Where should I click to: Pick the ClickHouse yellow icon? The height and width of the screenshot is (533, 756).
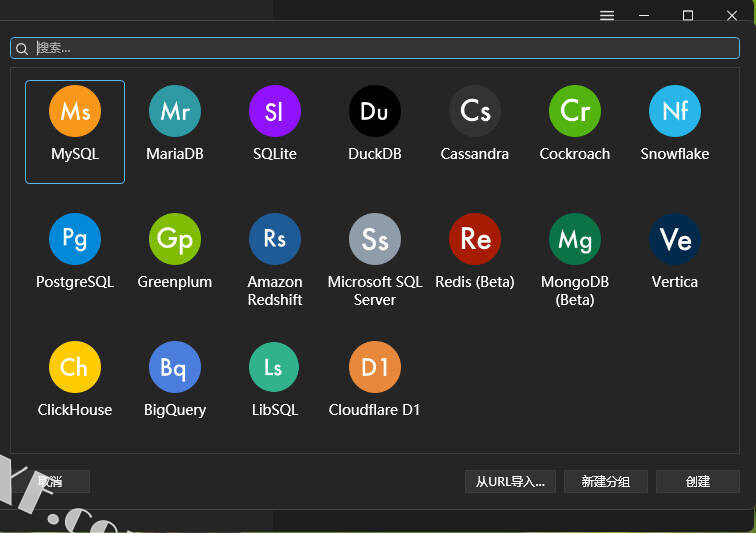click(75, 367)
